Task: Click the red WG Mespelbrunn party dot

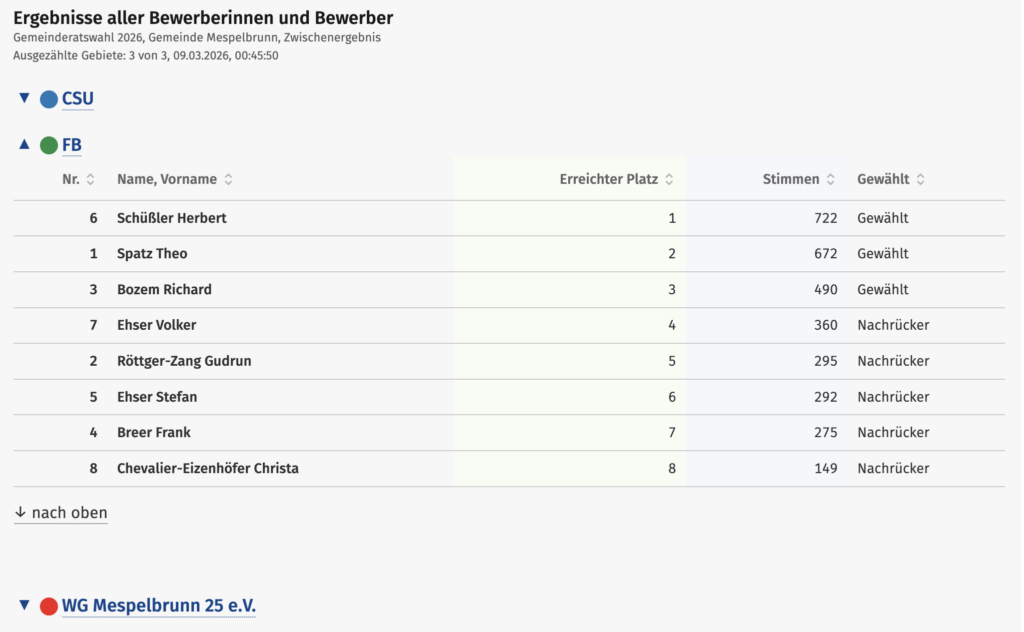Action: pyautogui.click(x=49, y=606)
